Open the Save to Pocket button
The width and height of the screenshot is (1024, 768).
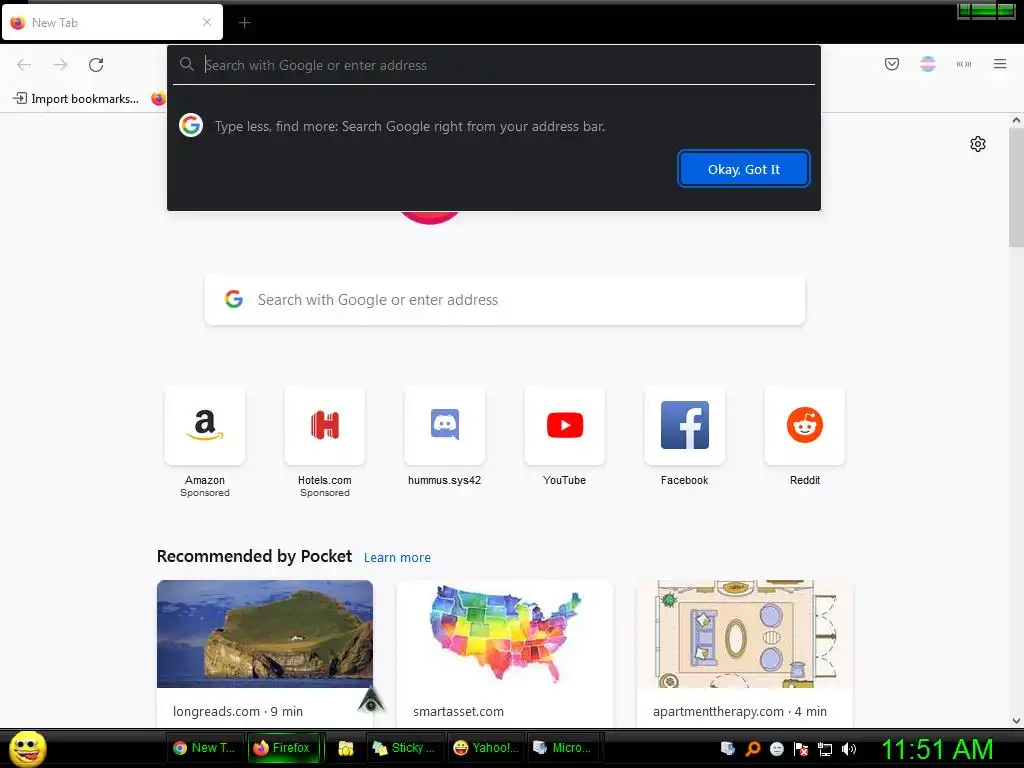(x=891, y=64)
